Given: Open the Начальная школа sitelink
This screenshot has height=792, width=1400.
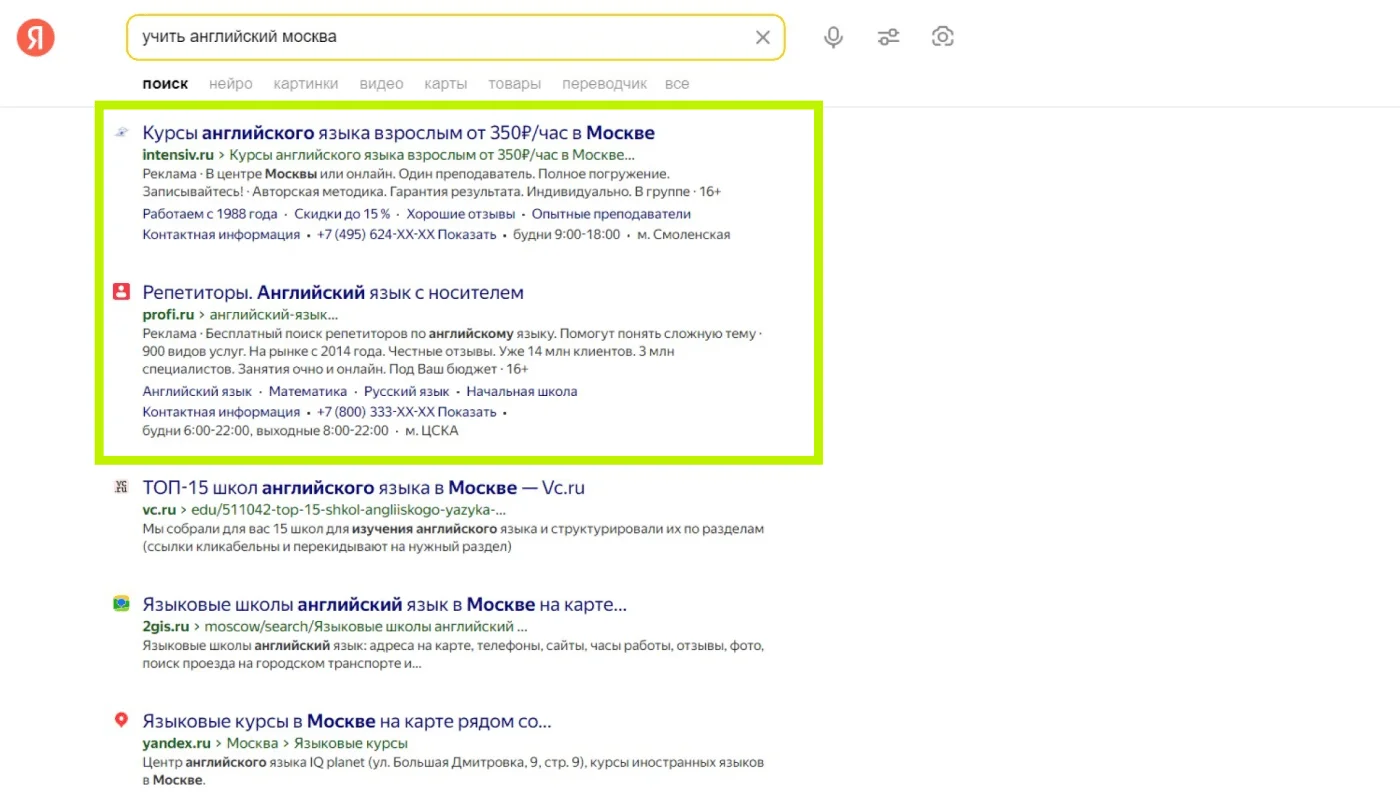Looking at the screenshot, I should click(522, 392).
